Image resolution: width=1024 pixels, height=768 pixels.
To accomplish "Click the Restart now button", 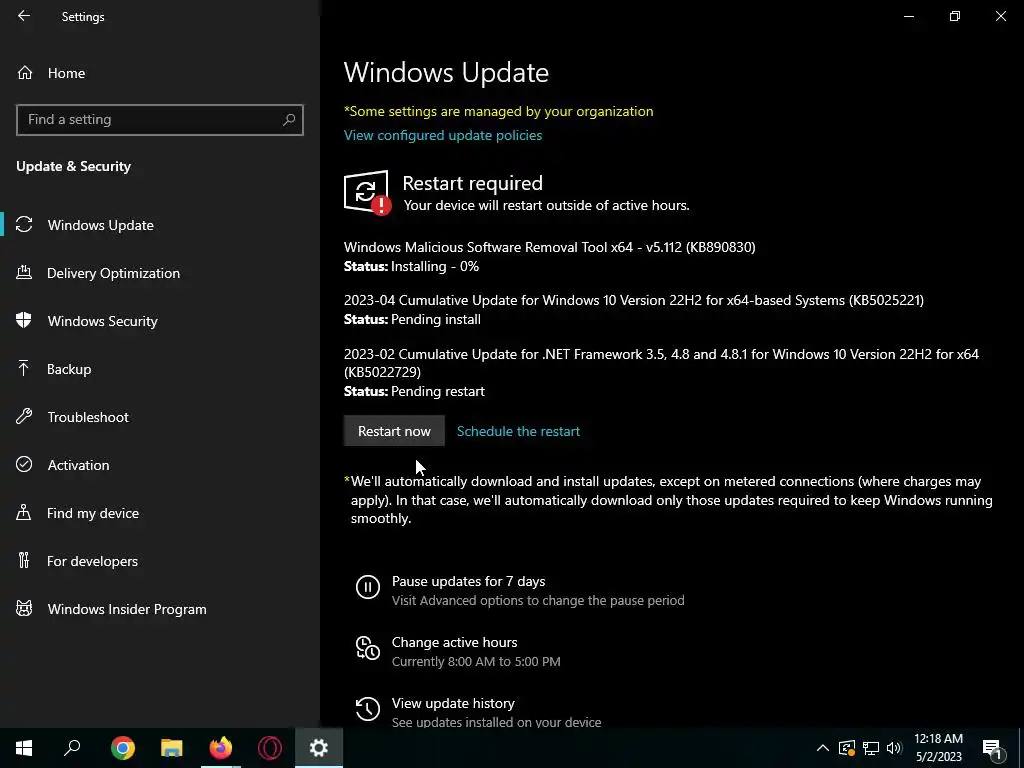I will (x=394, y=431).
